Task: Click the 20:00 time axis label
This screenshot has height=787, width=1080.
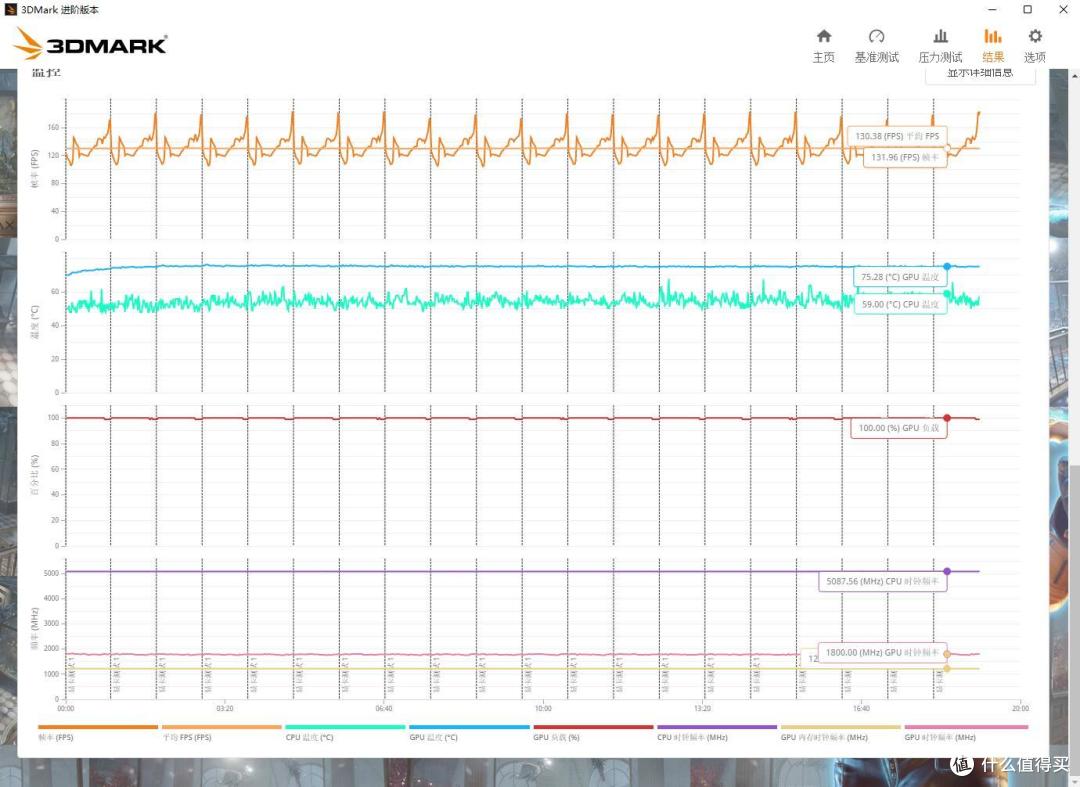Action: pyautogui.click(x=1020, y=709)
